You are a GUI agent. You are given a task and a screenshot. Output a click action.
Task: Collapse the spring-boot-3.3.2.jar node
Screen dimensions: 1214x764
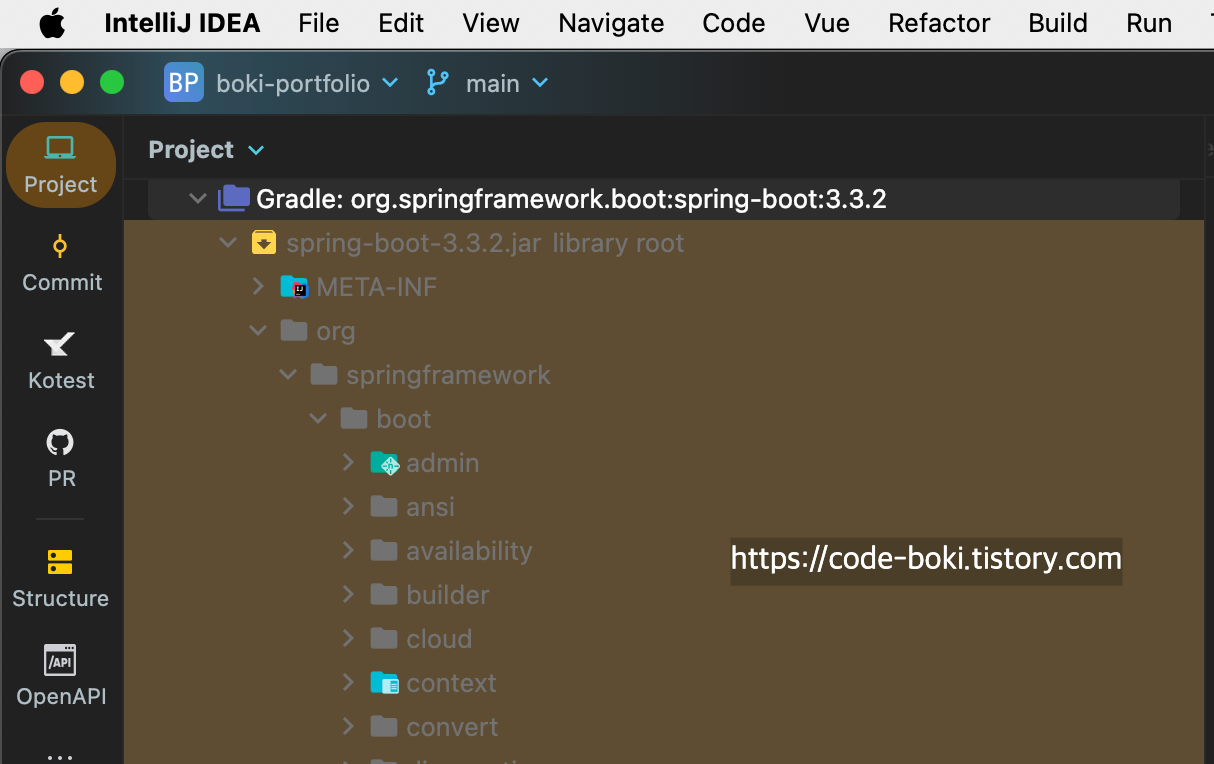coord(228,243)
